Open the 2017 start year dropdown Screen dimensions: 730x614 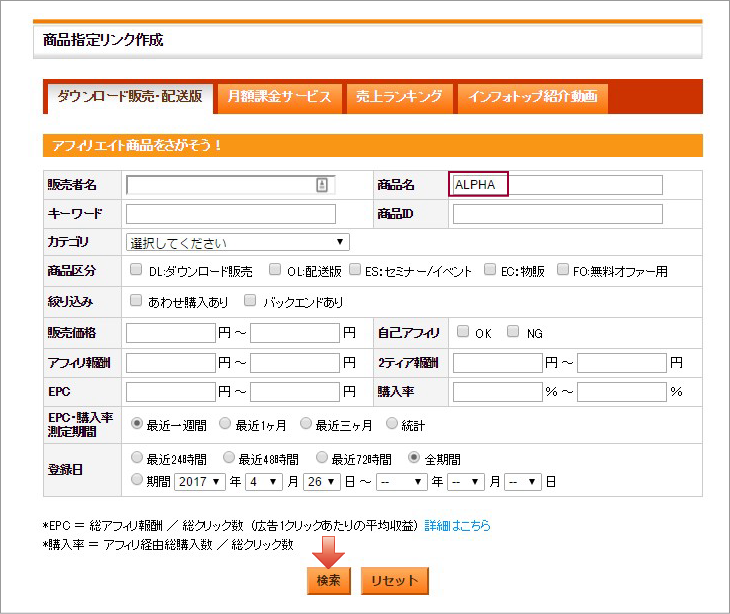pyautogui.click(x=198, y=481)
